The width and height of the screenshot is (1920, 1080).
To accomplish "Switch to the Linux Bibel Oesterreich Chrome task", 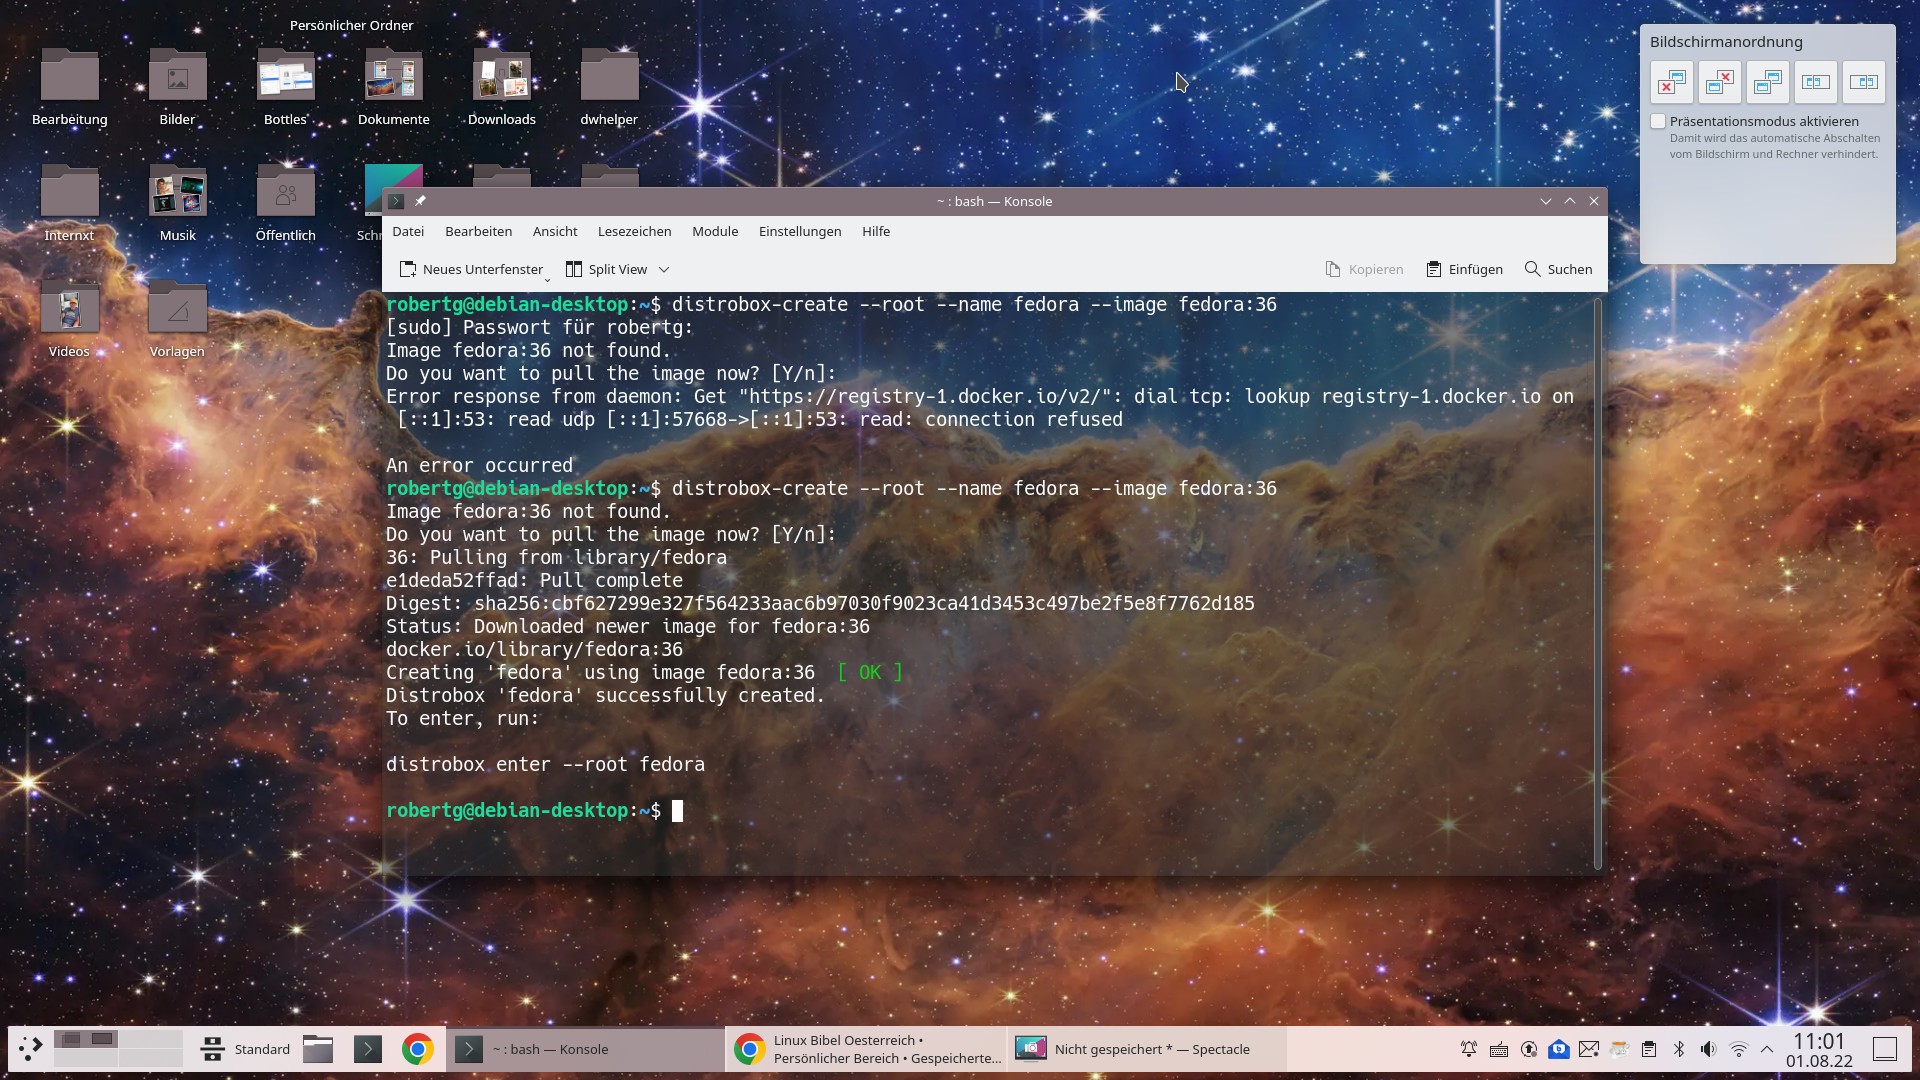I will pyautogui.click(x=866, y=1049).
